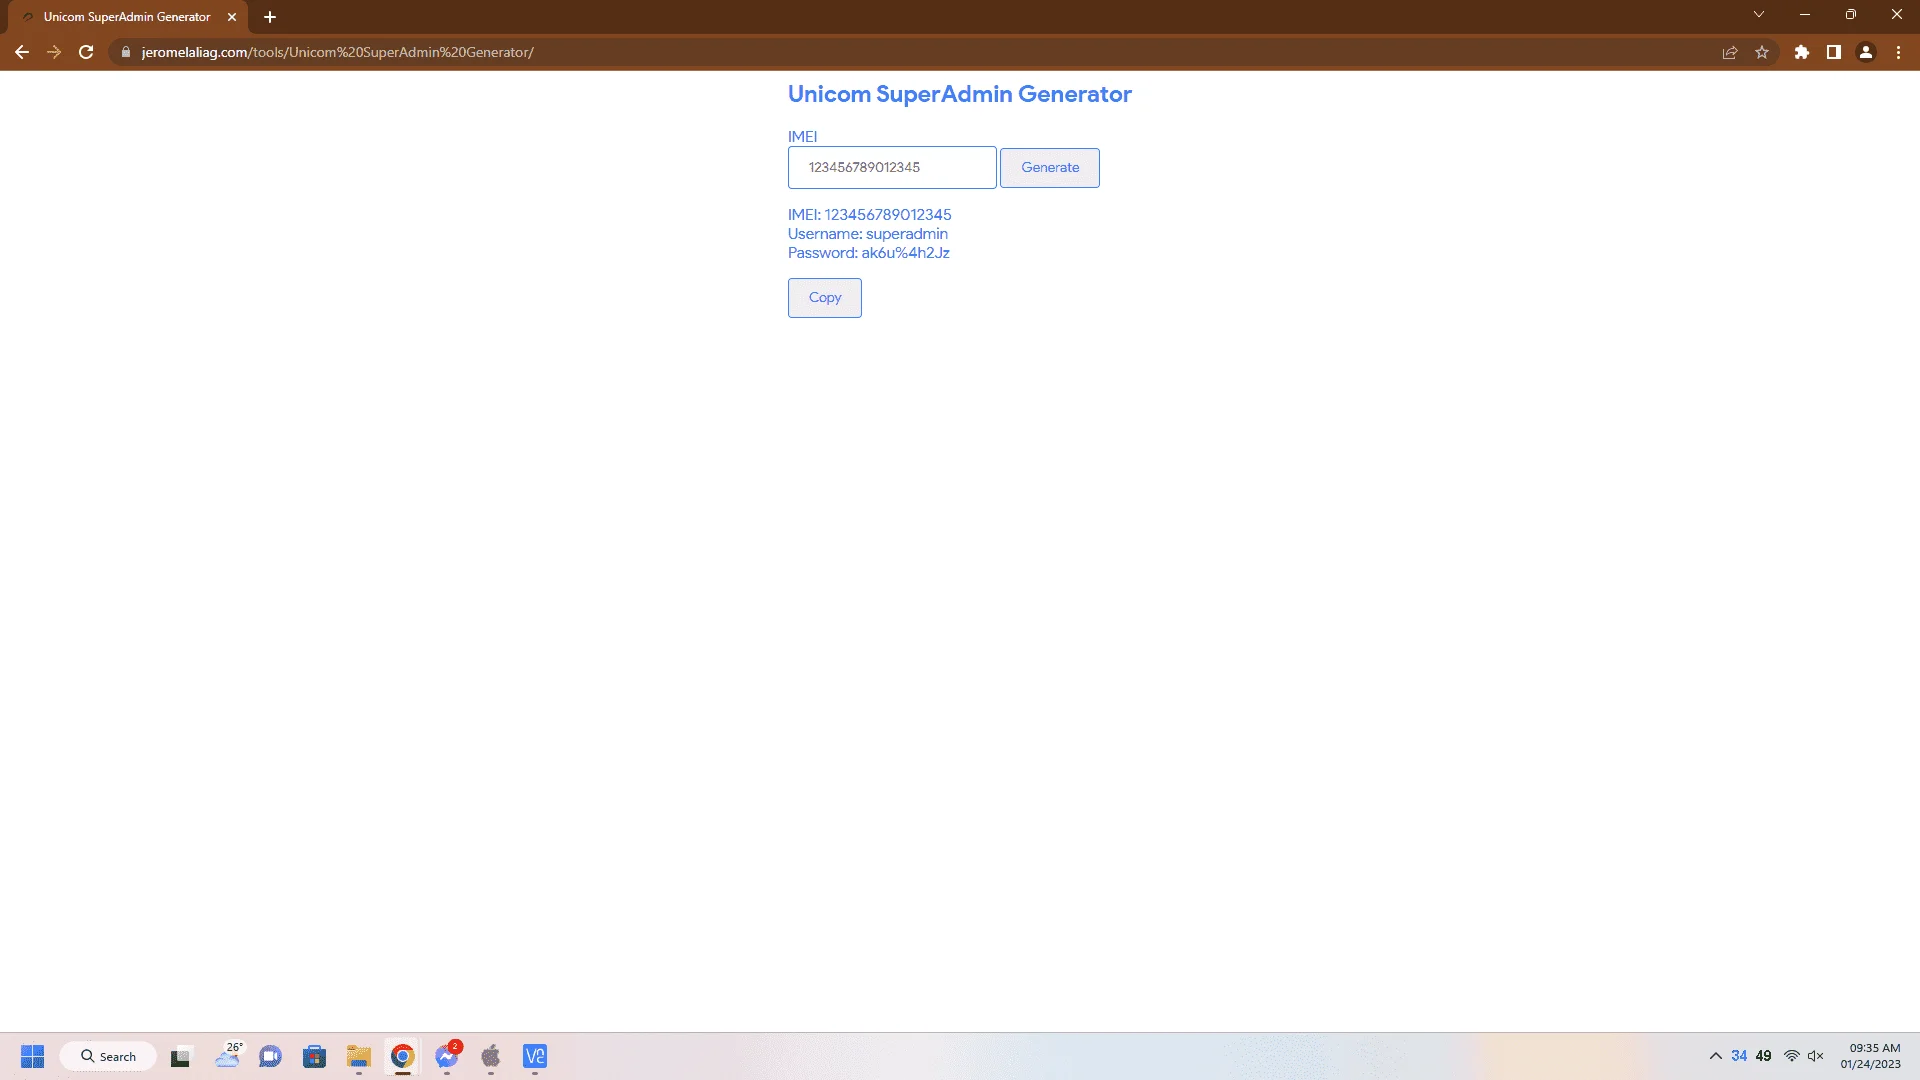Toggle the browser side panel

pos(1834,52)
